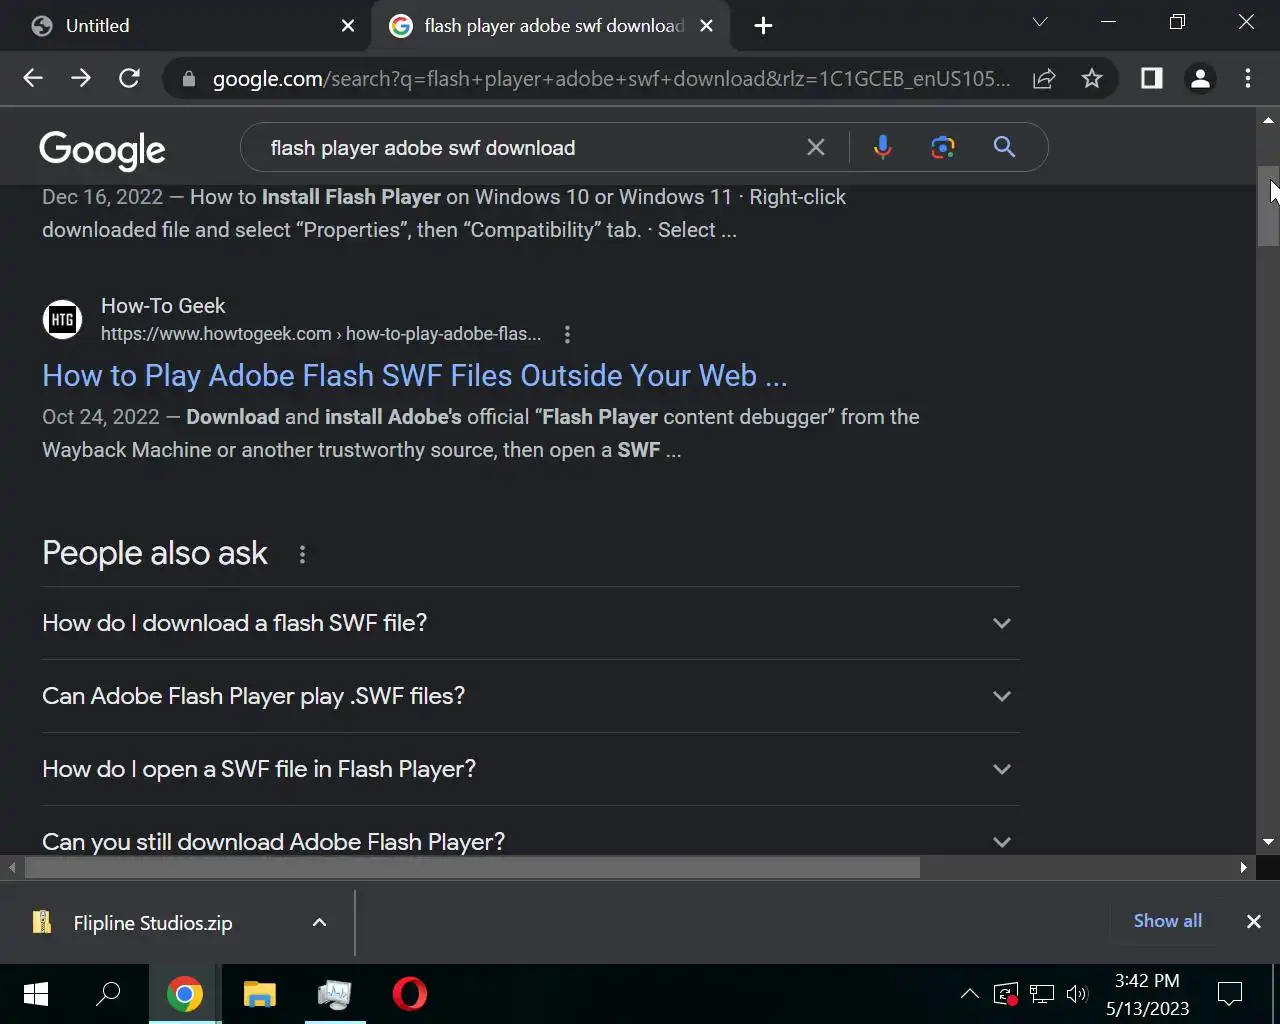
Task: Show hidden system tray icons
Action: pos(969,994)
